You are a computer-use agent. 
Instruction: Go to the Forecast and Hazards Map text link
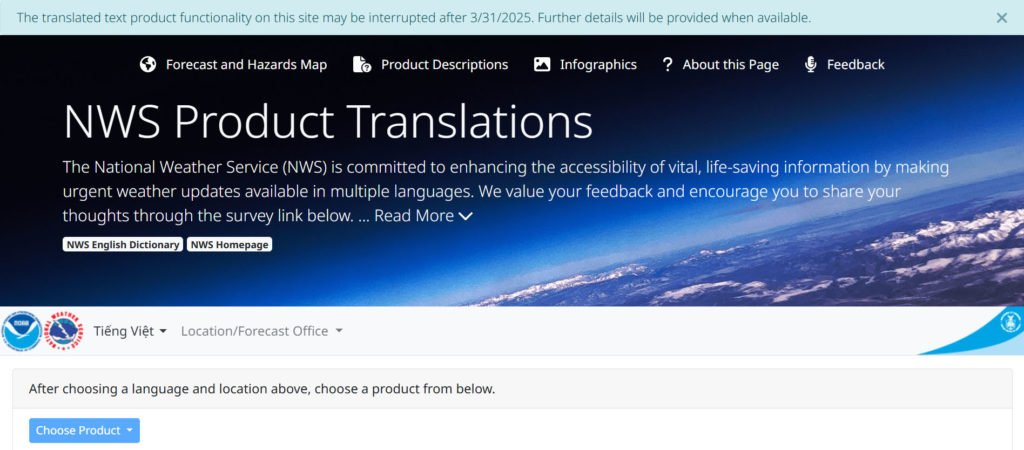(246, 64)
